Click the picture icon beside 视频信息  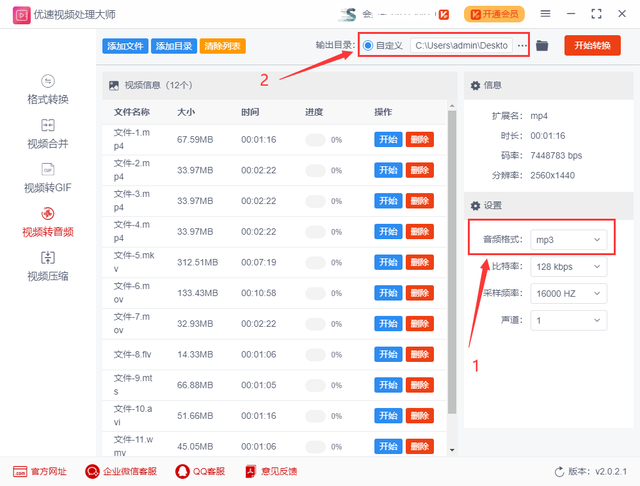[x=113, y=85]
